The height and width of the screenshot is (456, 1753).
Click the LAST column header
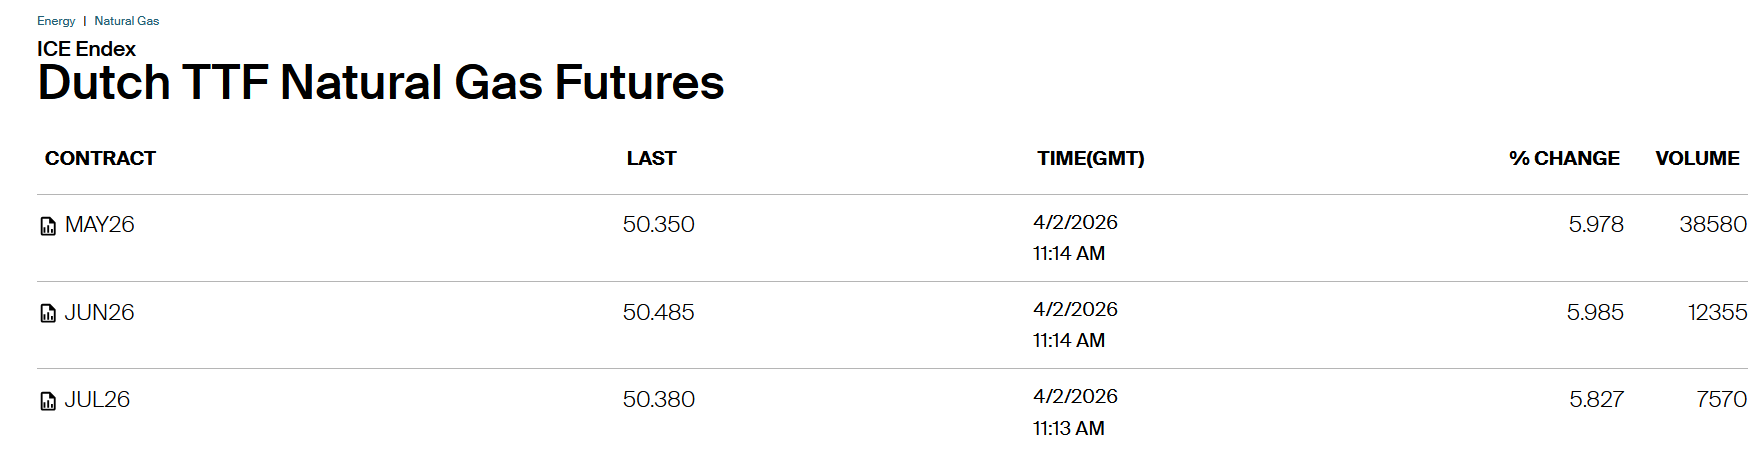[x=651, y=158]
